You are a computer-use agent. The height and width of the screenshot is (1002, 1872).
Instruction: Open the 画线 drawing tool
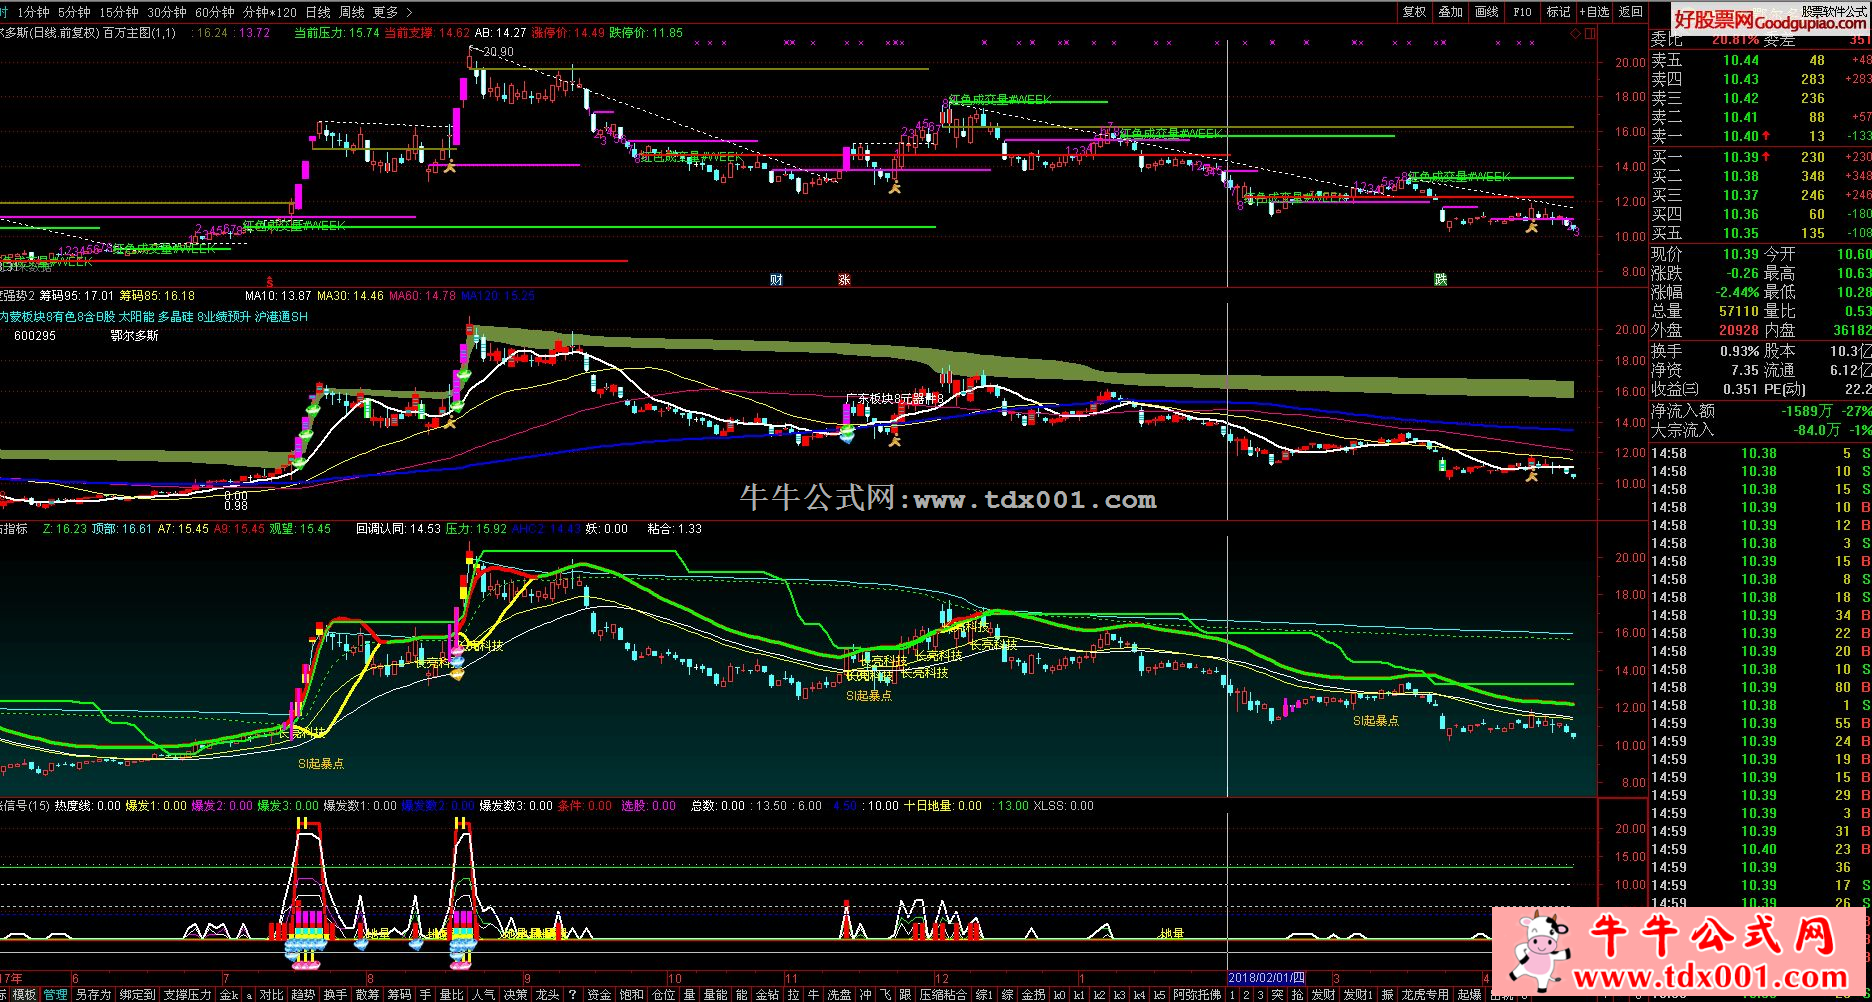coord(1487,12)
